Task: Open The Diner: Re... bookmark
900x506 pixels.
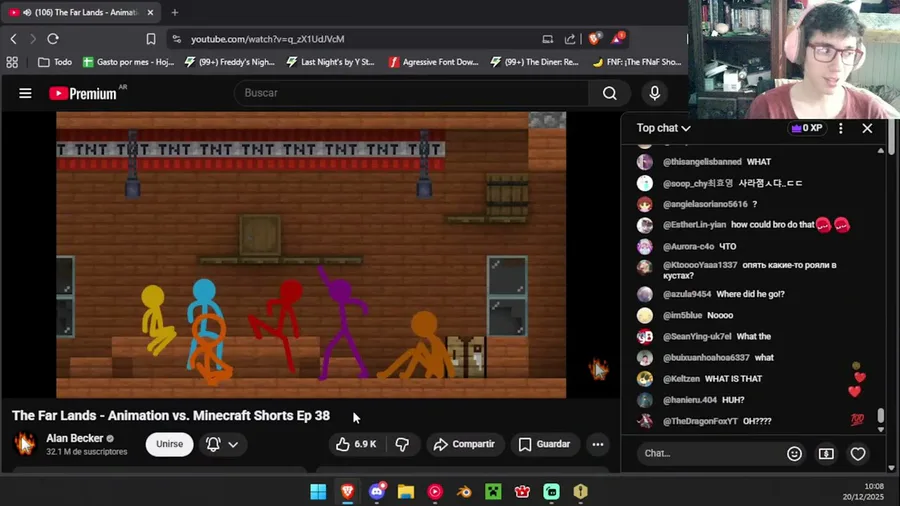Action: click(534, 62)
